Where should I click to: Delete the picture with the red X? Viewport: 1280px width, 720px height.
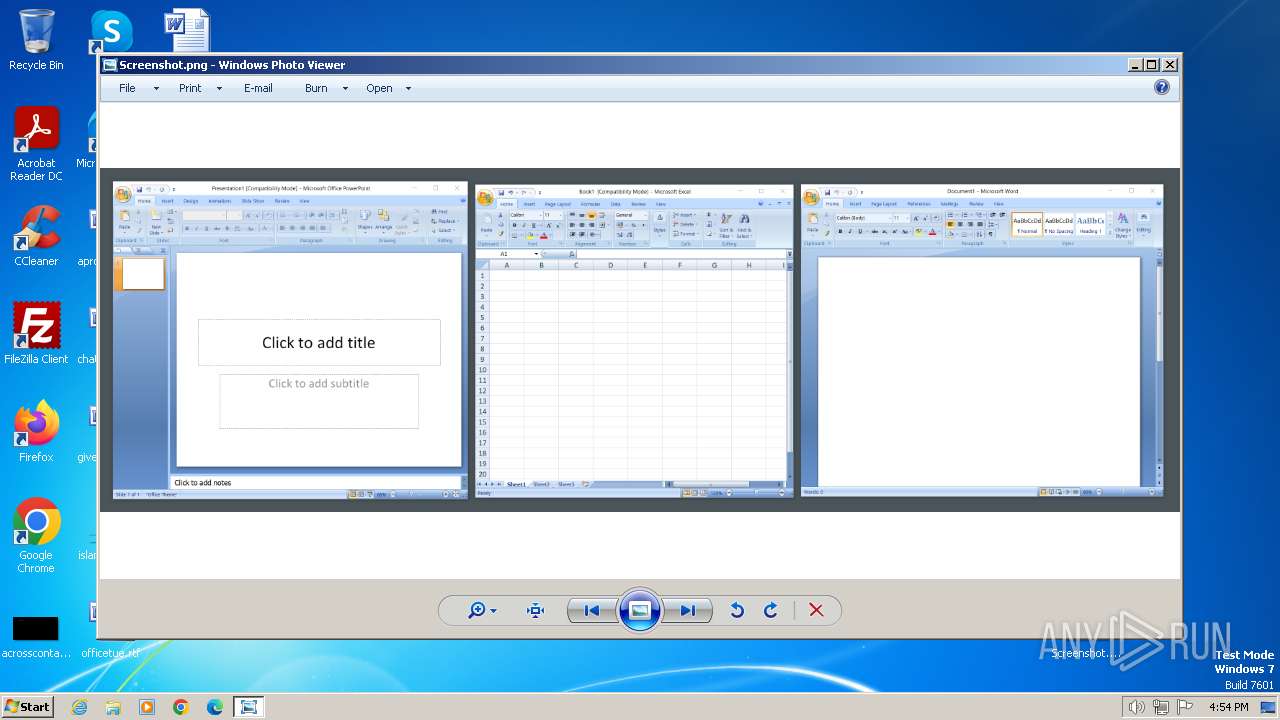coord(816,610)
